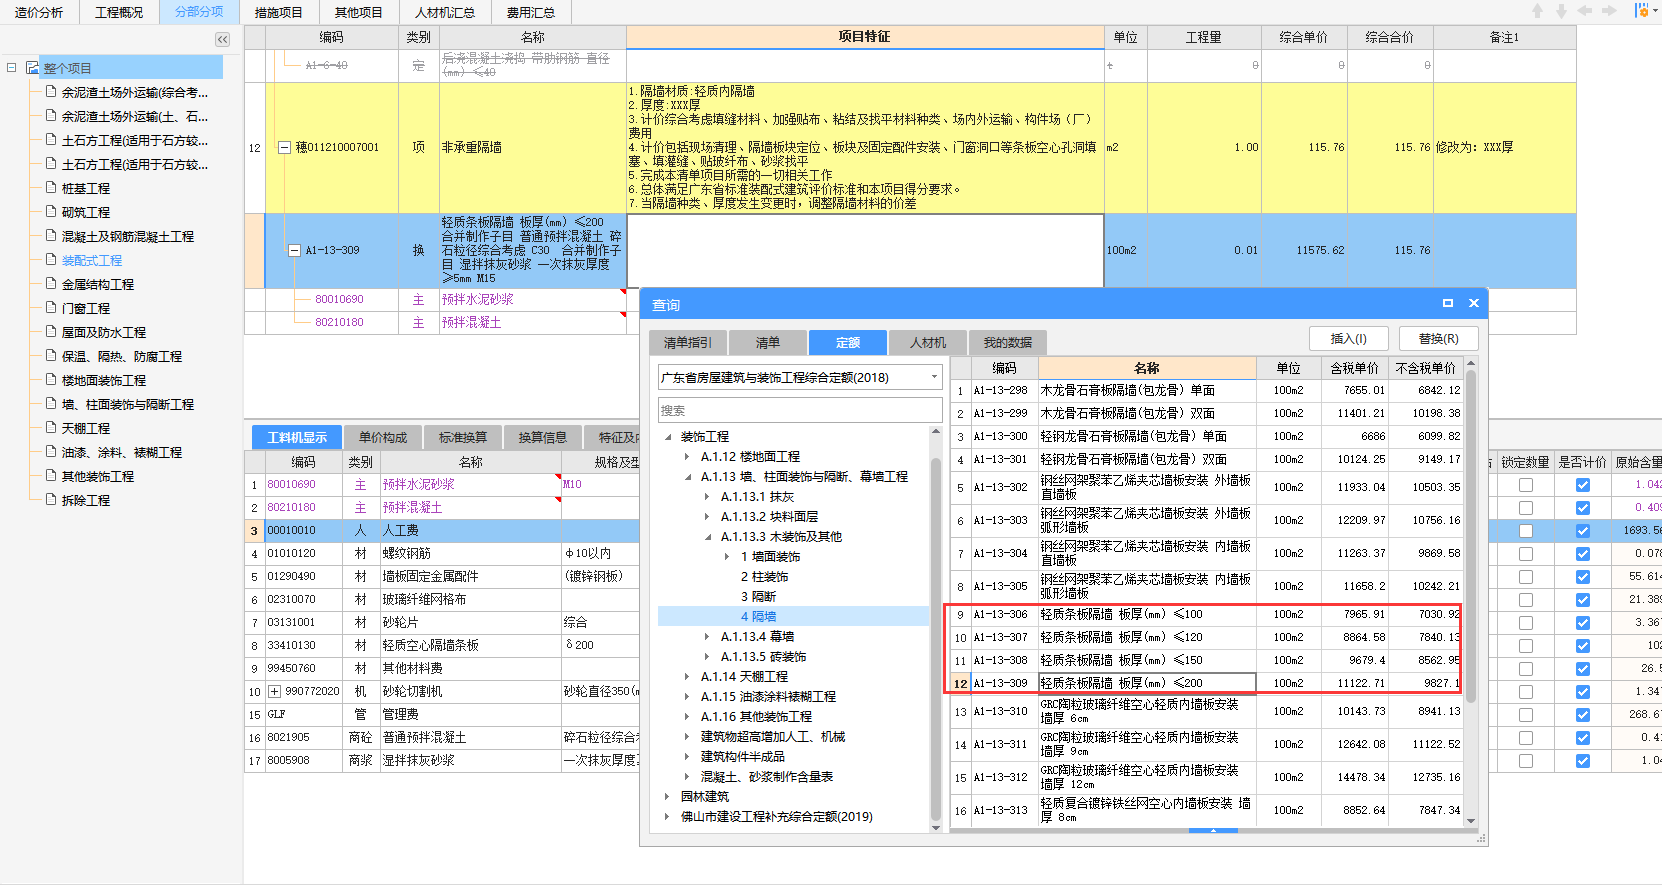This screenshot has height=885, width=1662.
Task: Uncheck 是否计价 for 管理费 row
Action: click(1582, 714)
